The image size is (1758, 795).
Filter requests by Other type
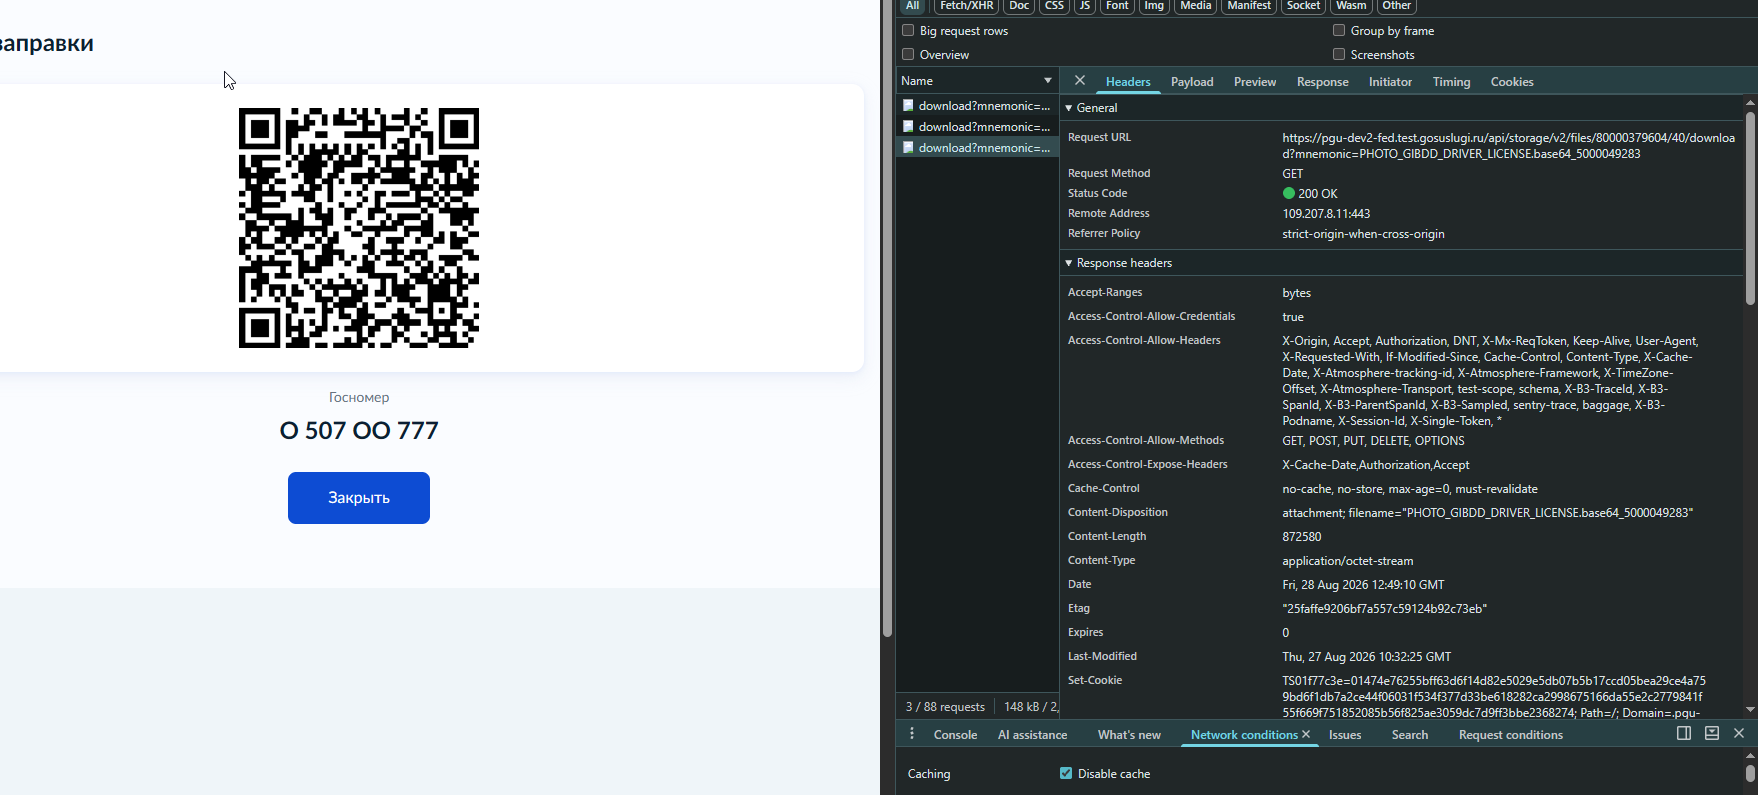pos(1396,6)
